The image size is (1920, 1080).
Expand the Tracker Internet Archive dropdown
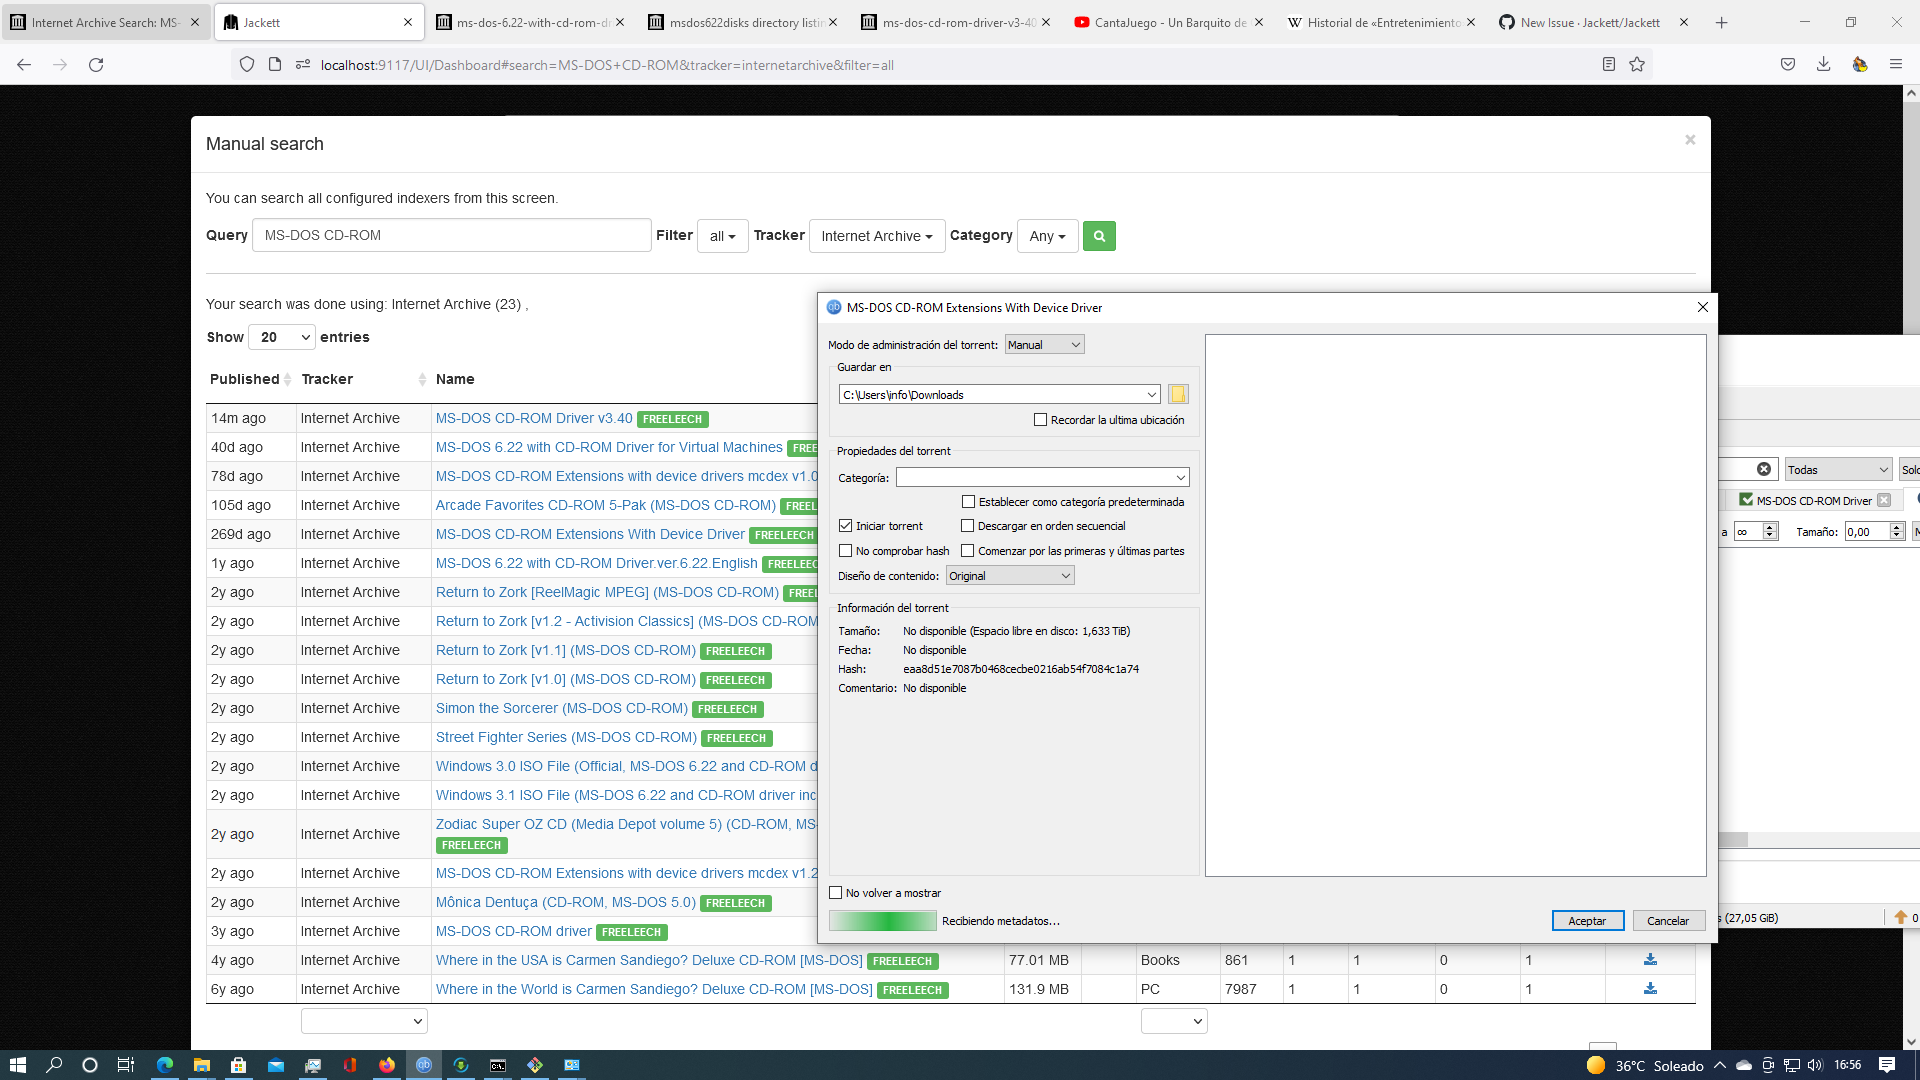pos(876,236)
